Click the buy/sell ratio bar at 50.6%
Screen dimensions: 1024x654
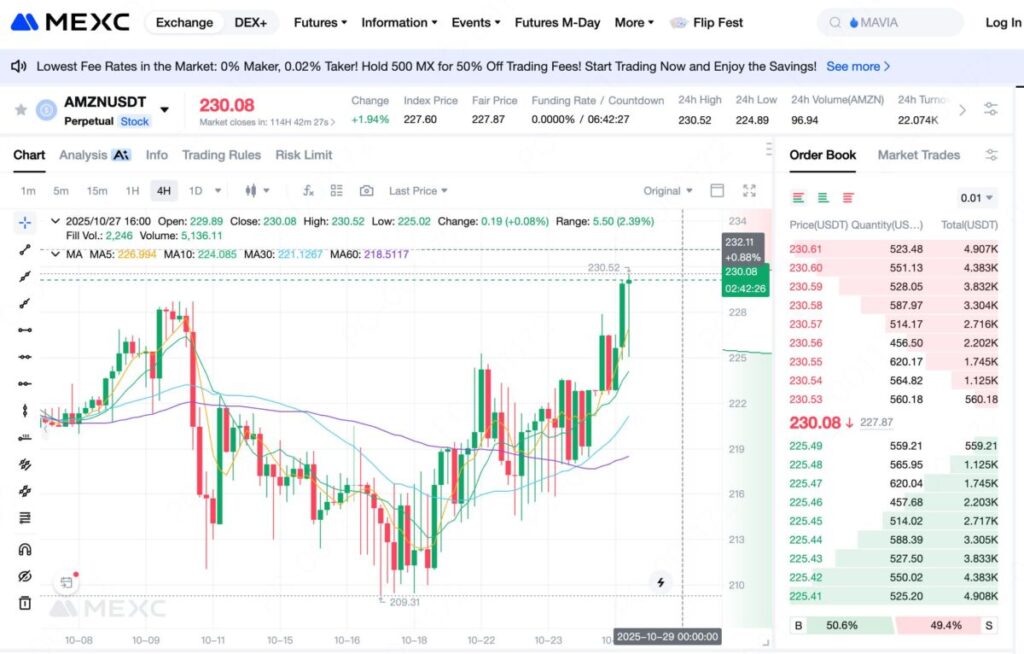[842, 625]
